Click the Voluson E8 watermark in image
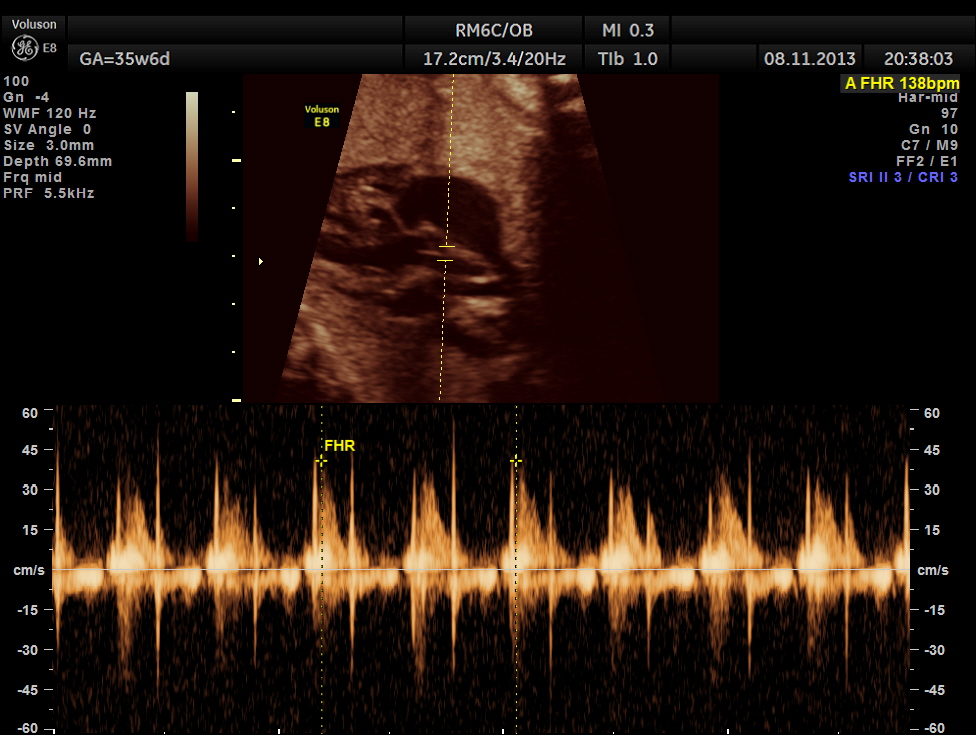Viewport: 976px width, 735px height. click(322, 116)
